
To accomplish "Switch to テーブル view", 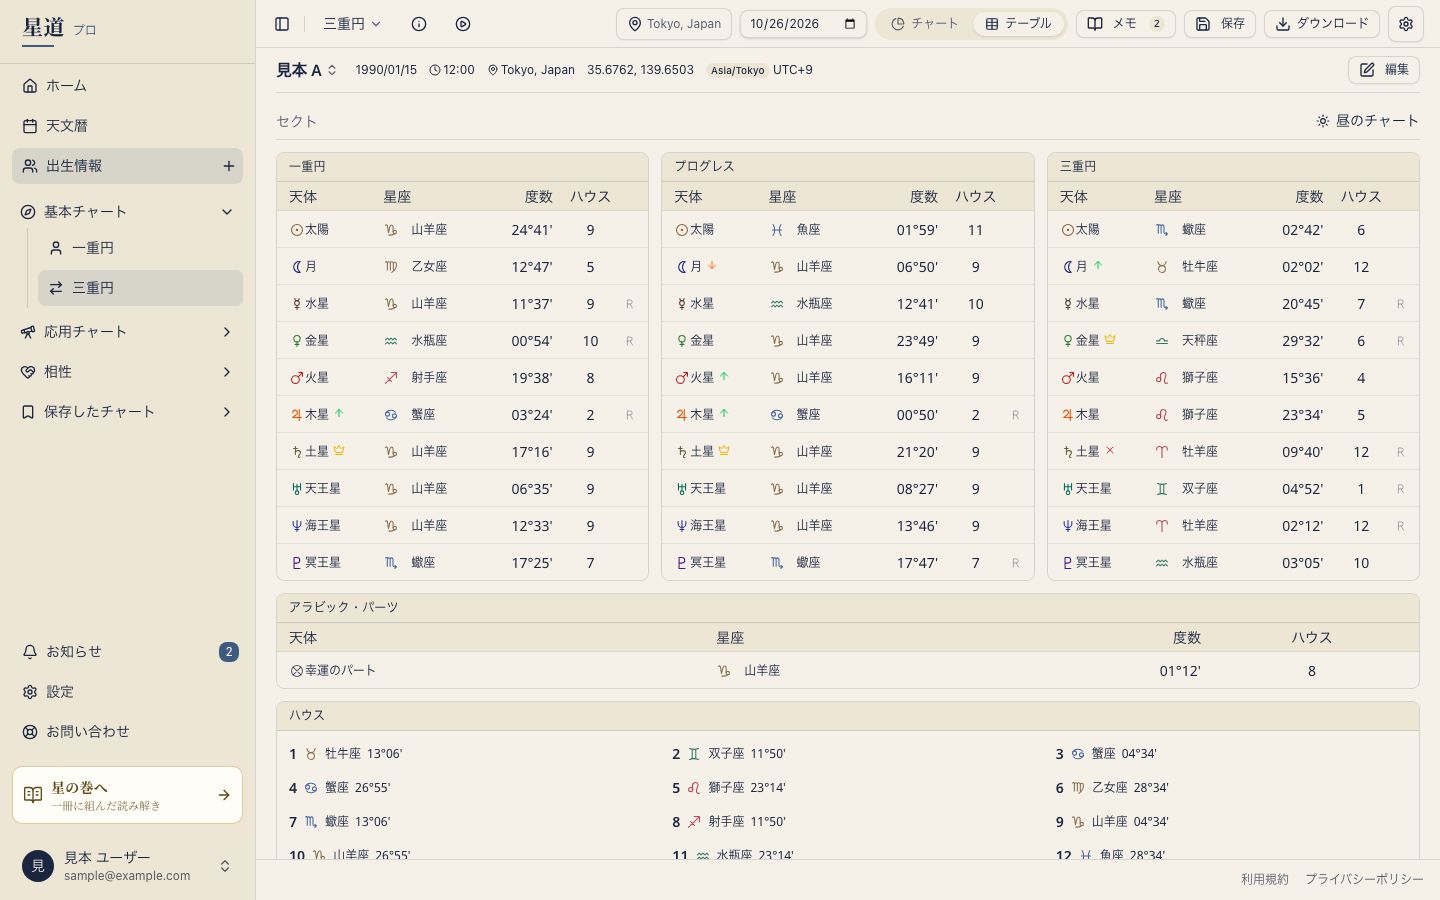I will 1018,24.
